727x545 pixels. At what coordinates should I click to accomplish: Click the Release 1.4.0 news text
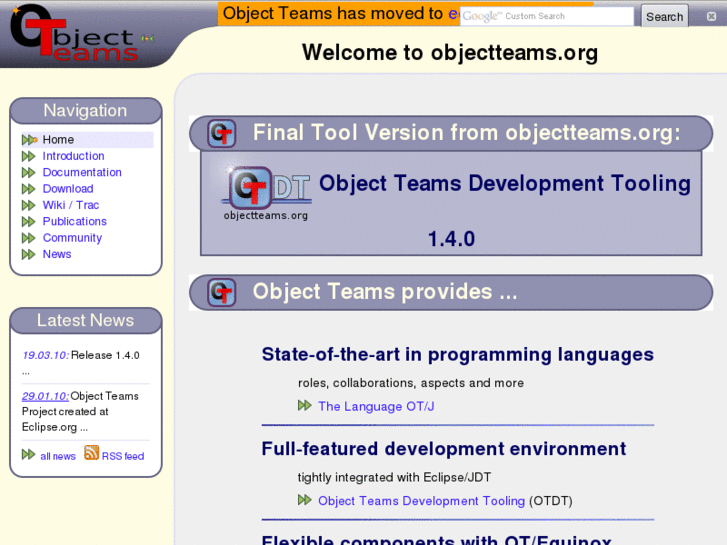coord(105,355)
